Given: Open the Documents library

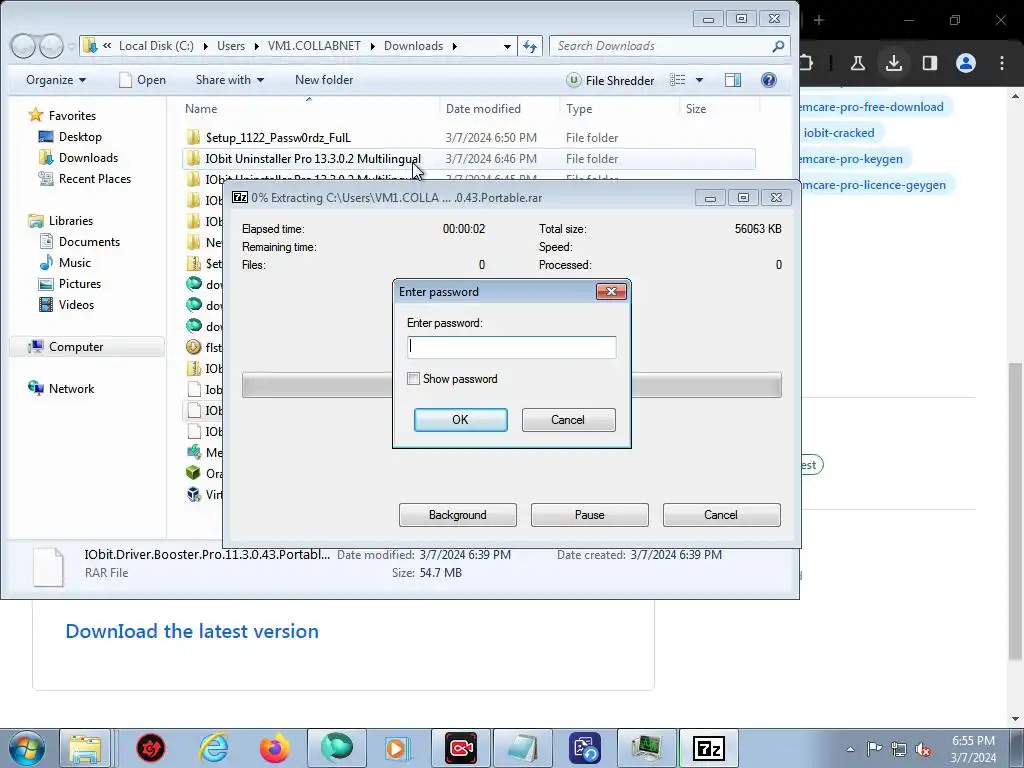Looking at the screenshot, I should pos(89,242).
